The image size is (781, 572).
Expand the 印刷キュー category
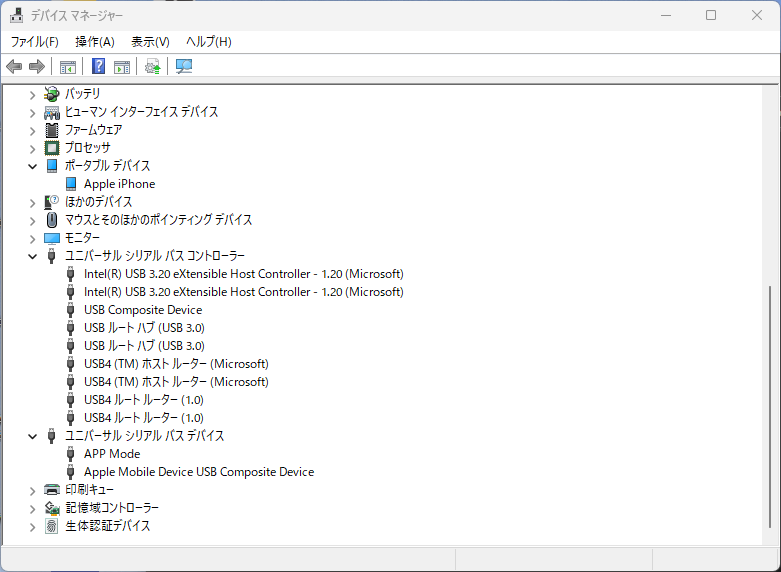click(x=32, y=491)
